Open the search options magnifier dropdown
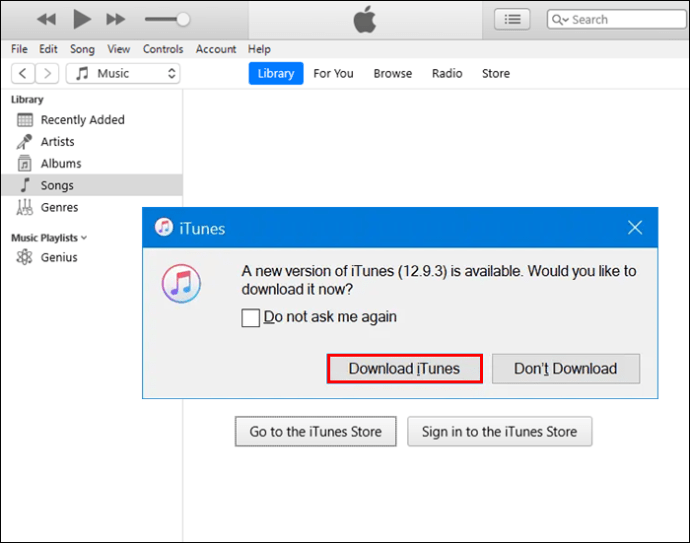The height and width of the screenshot is (543, 690). (561, 20)
